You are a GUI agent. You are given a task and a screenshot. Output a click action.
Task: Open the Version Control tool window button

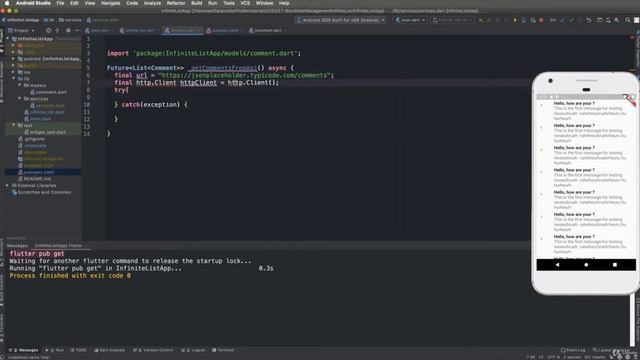(153, 350)
